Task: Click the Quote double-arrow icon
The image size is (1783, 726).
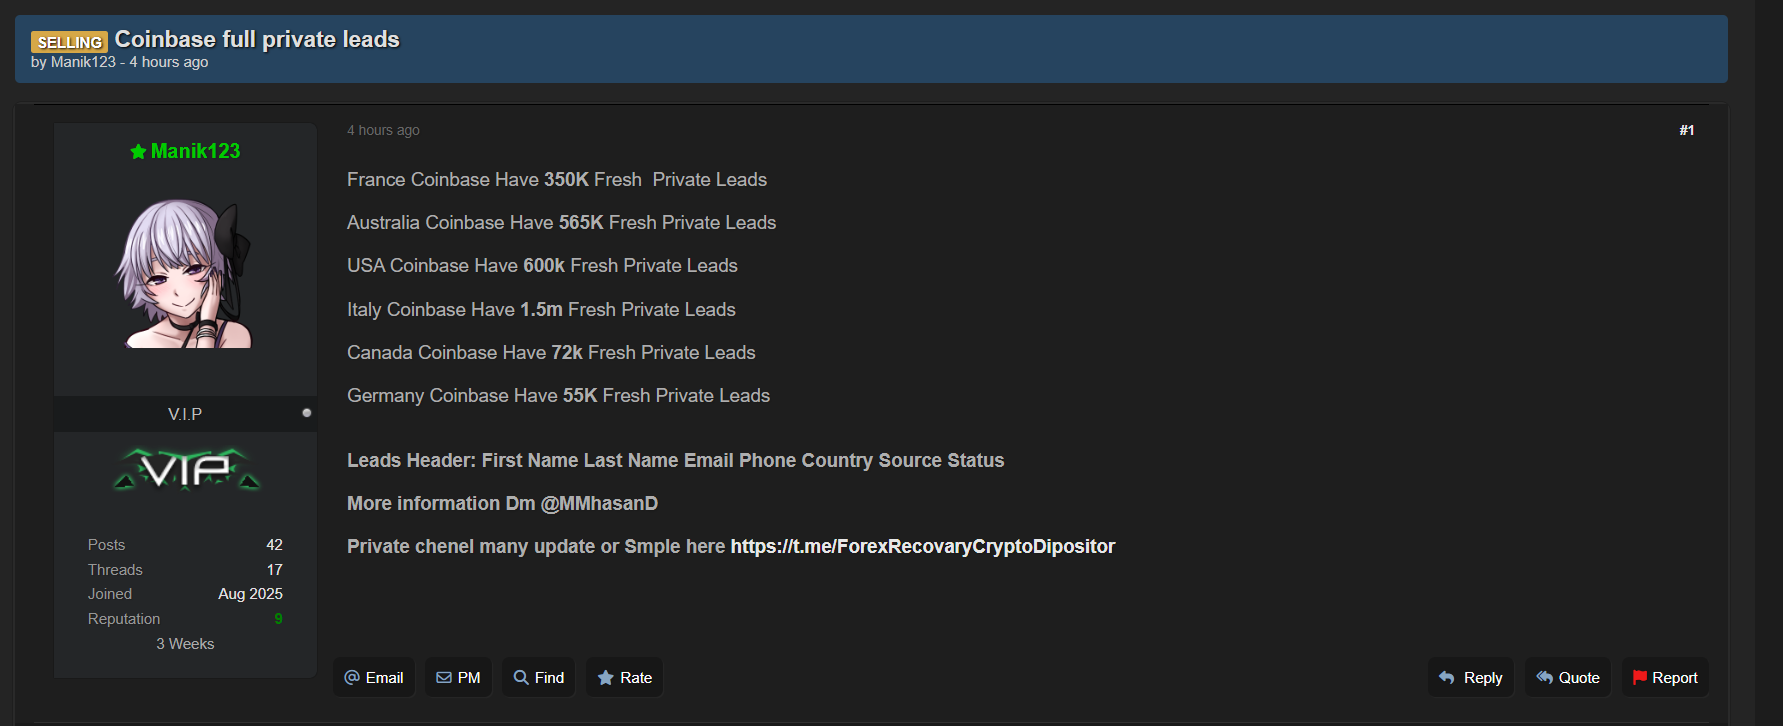Action: 1545,678
